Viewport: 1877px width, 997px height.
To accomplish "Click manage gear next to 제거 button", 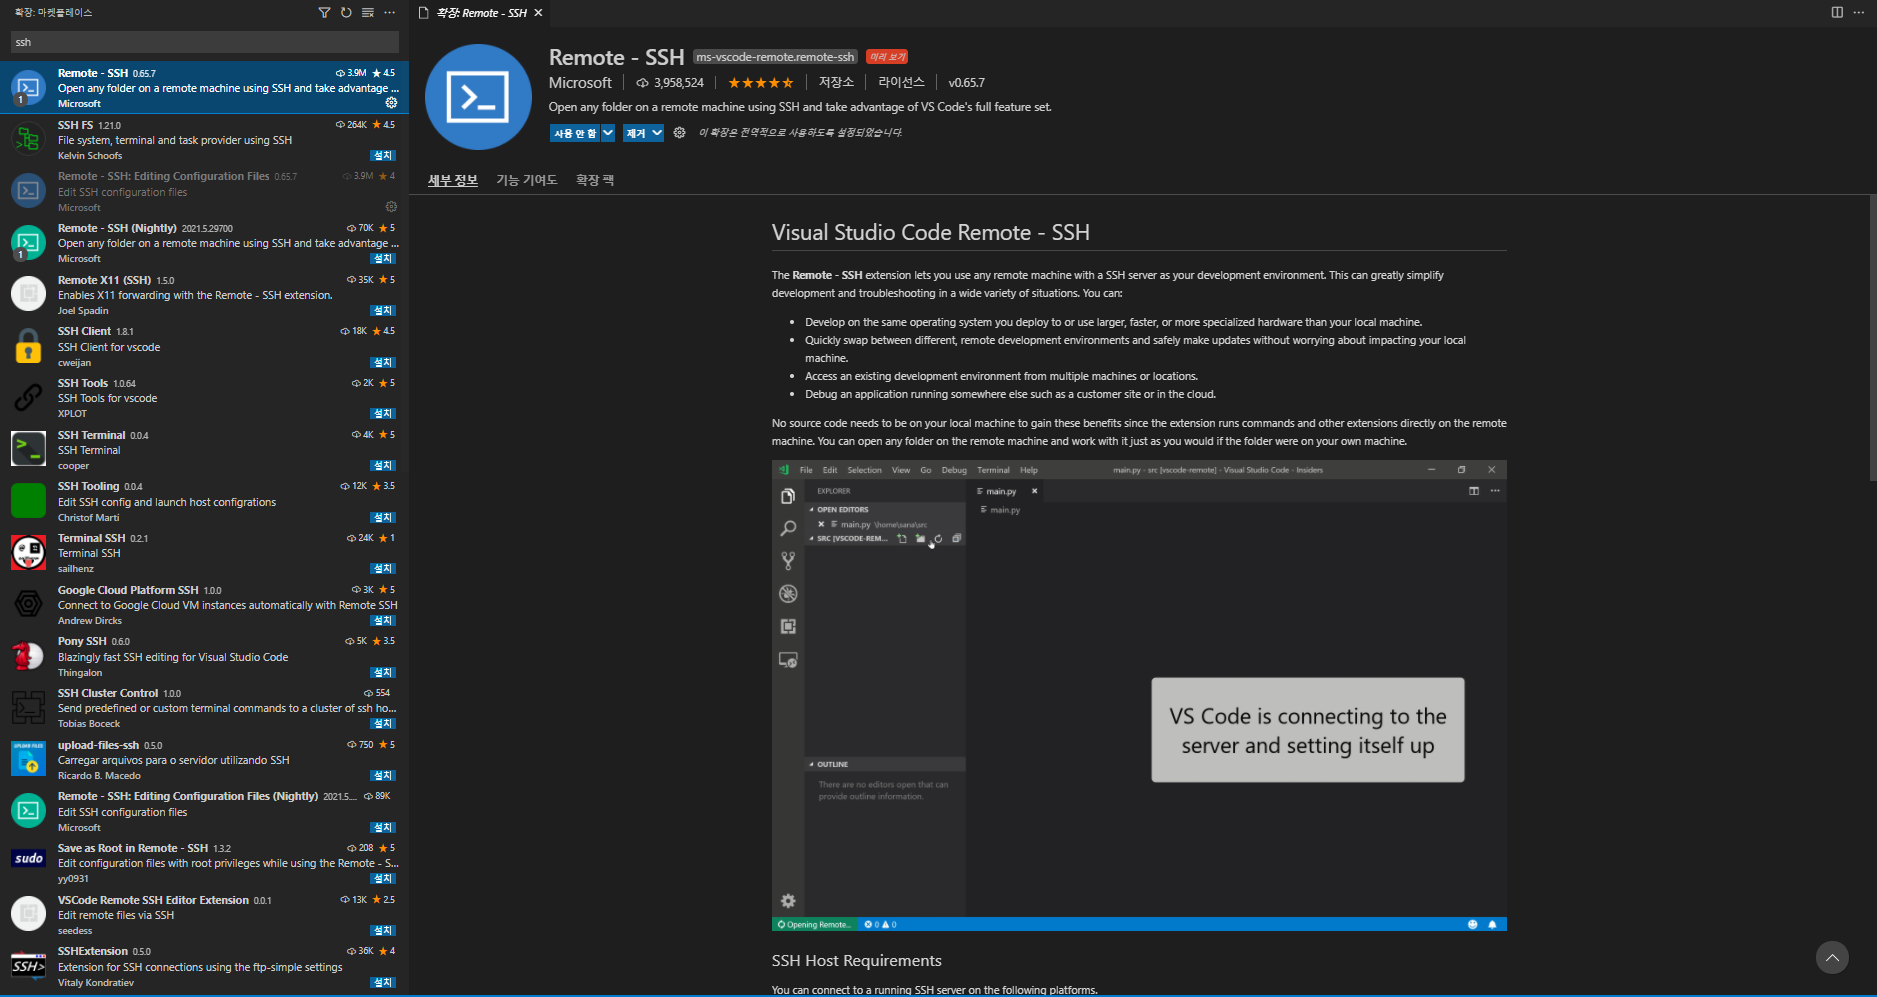I will coord(679,133).
